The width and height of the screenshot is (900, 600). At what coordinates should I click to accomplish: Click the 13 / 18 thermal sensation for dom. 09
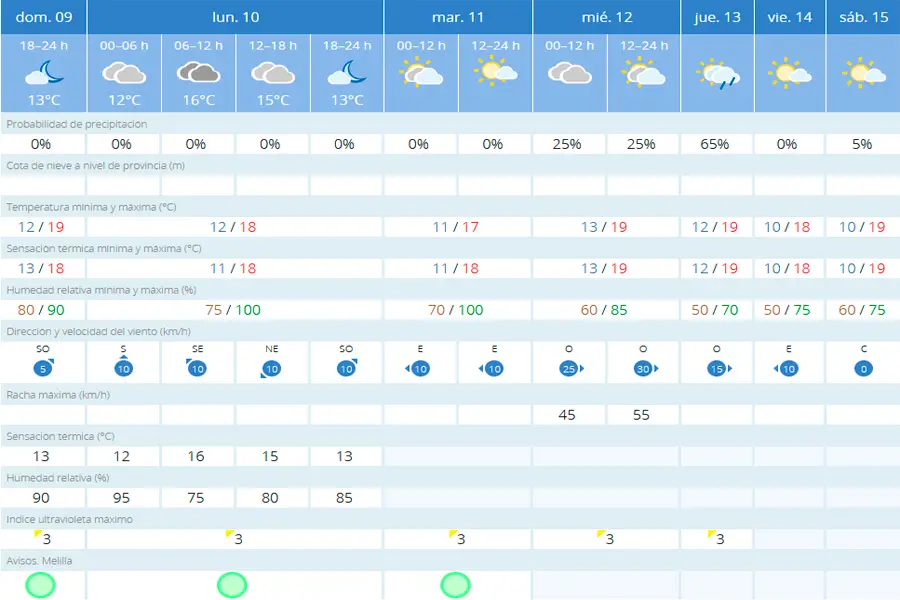point(41,268)
